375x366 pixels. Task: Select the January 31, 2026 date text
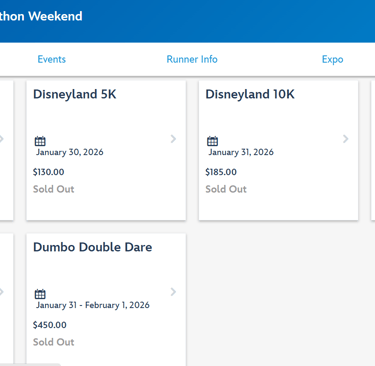click(x=241, y=152)
